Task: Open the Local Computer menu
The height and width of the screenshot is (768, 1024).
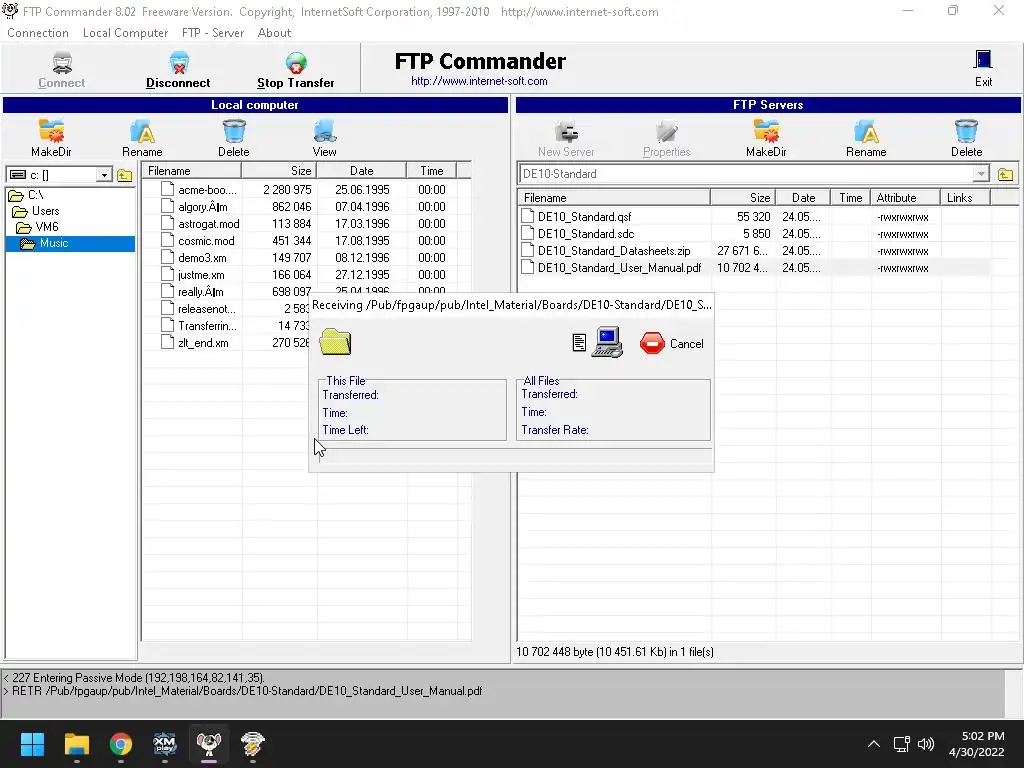Action: coord(125,33)
